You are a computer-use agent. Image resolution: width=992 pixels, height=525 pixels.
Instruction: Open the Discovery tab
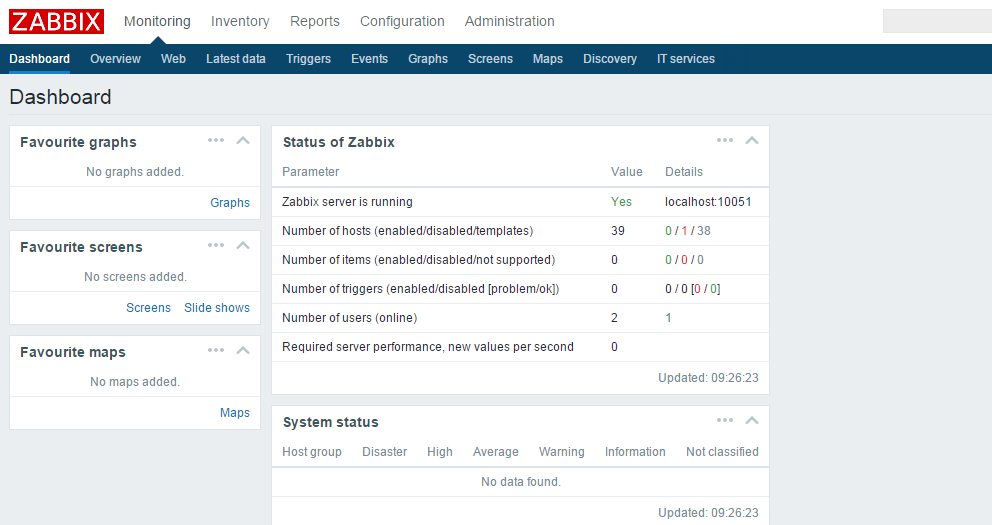(x=610, y=59)
